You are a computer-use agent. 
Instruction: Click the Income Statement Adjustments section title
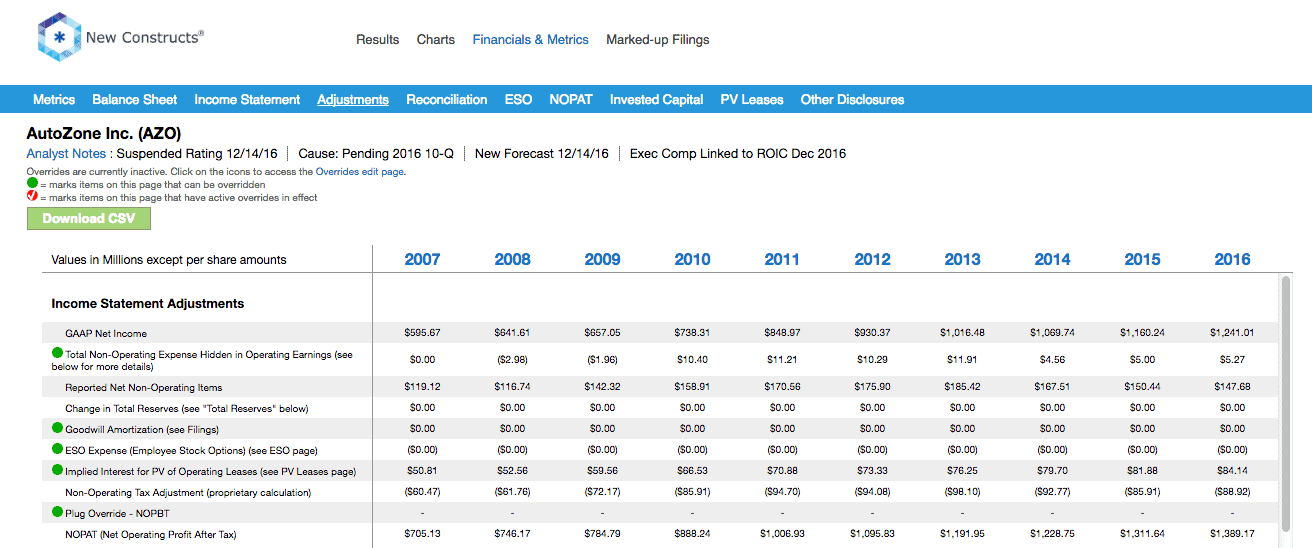click(148, 303)
